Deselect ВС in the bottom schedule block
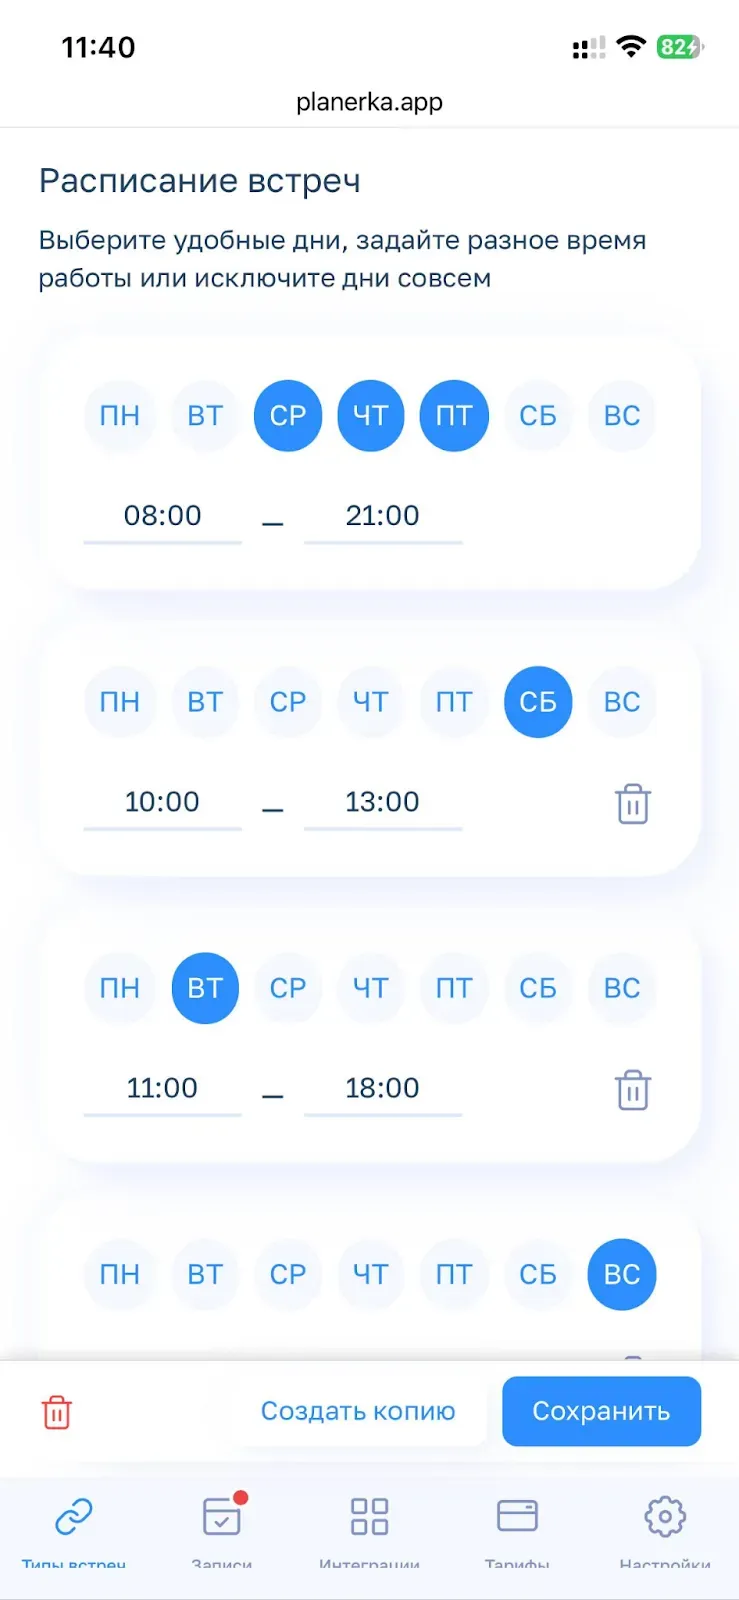 (622, 1273)
